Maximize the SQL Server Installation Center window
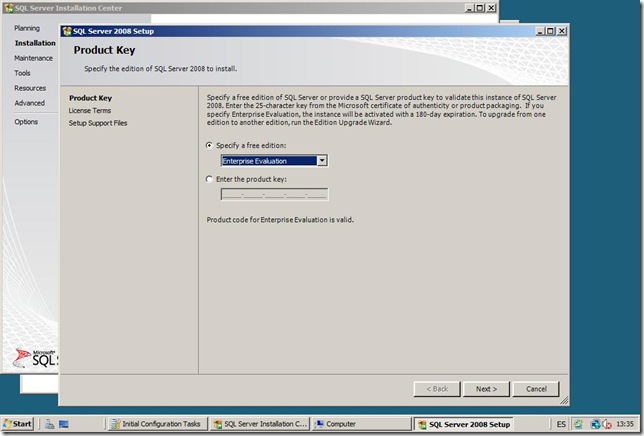Viewport: 644px width, 436px height. pyautogui.click(x=480, y=8)
